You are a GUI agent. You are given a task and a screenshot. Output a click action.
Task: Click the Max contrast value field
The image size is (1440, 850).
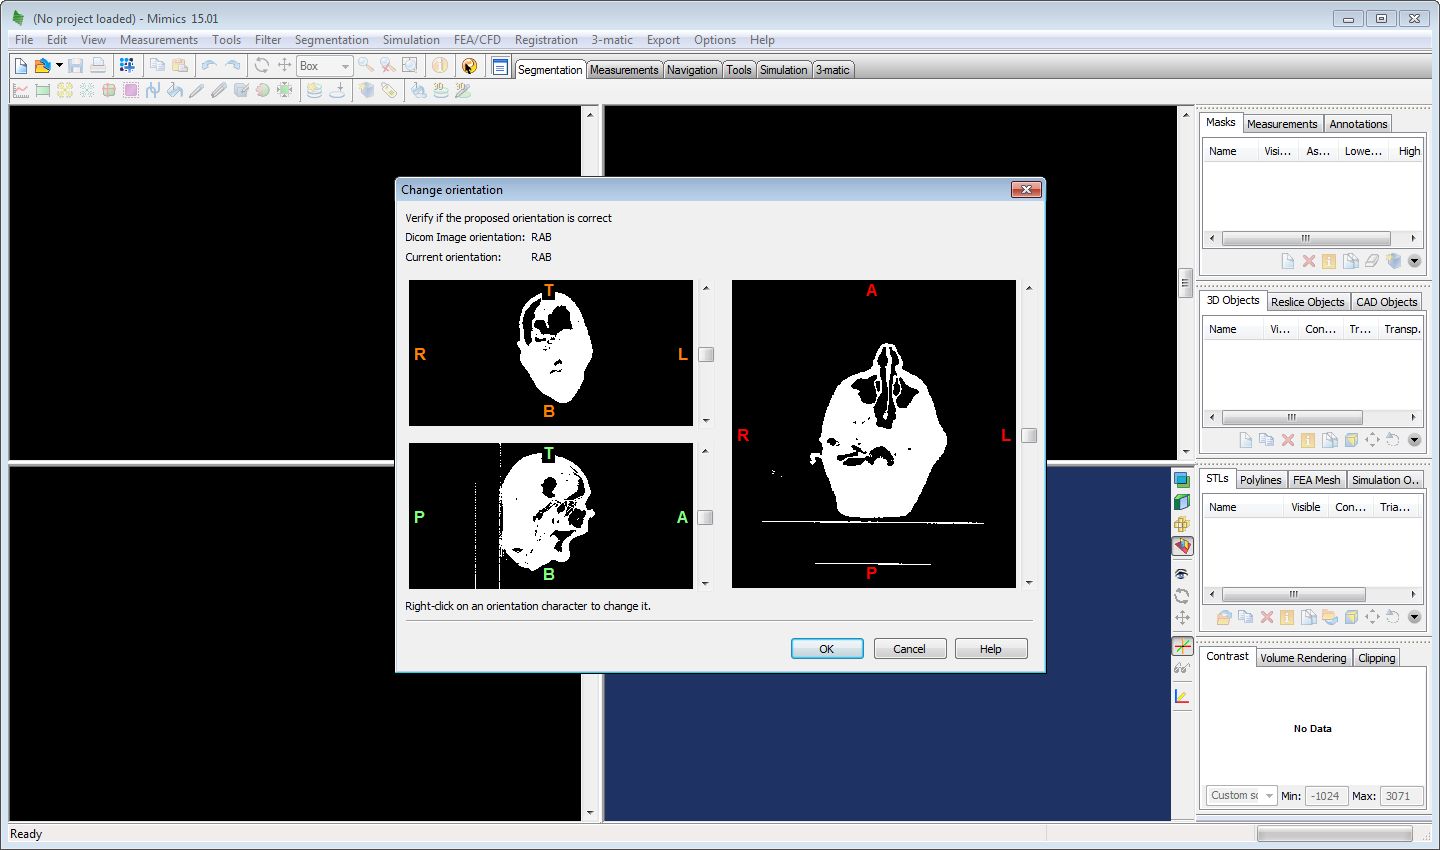tap(1400, 796)
